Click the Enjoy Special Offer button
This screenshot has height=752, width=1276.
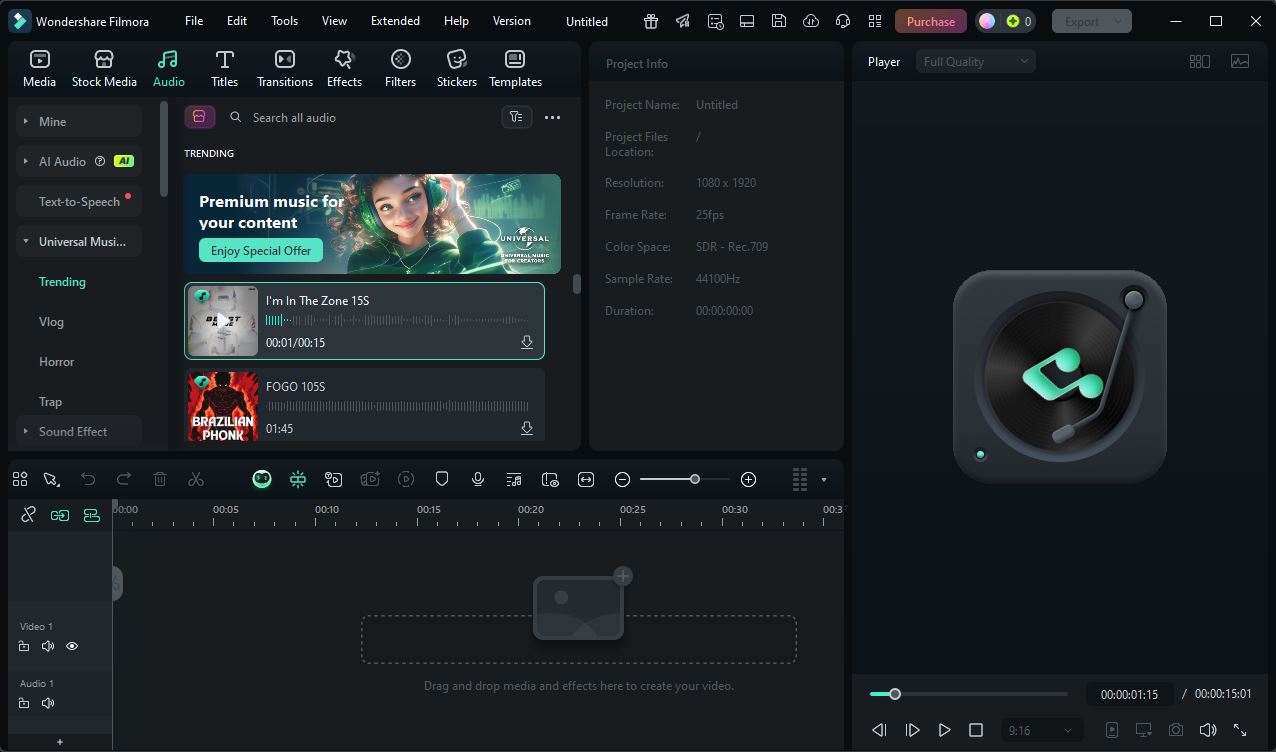pyautogui.click(x=261, y=251)
